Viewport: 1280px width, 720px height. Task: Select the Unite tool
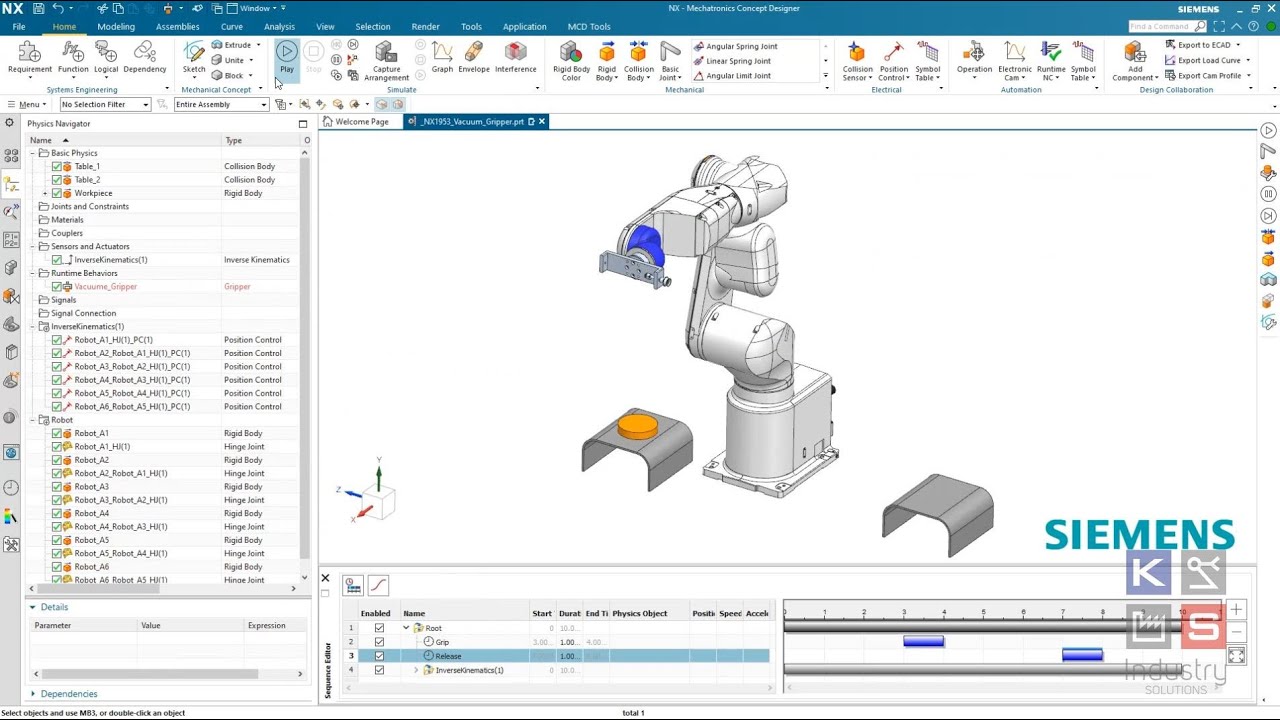(228, 60)
